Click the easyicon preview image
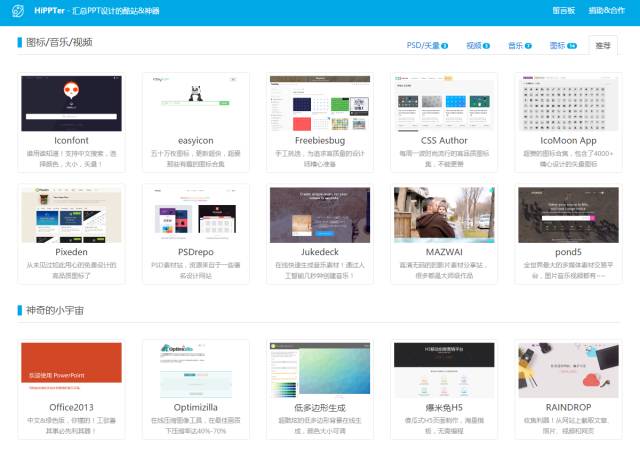 [x=195, y=103]
